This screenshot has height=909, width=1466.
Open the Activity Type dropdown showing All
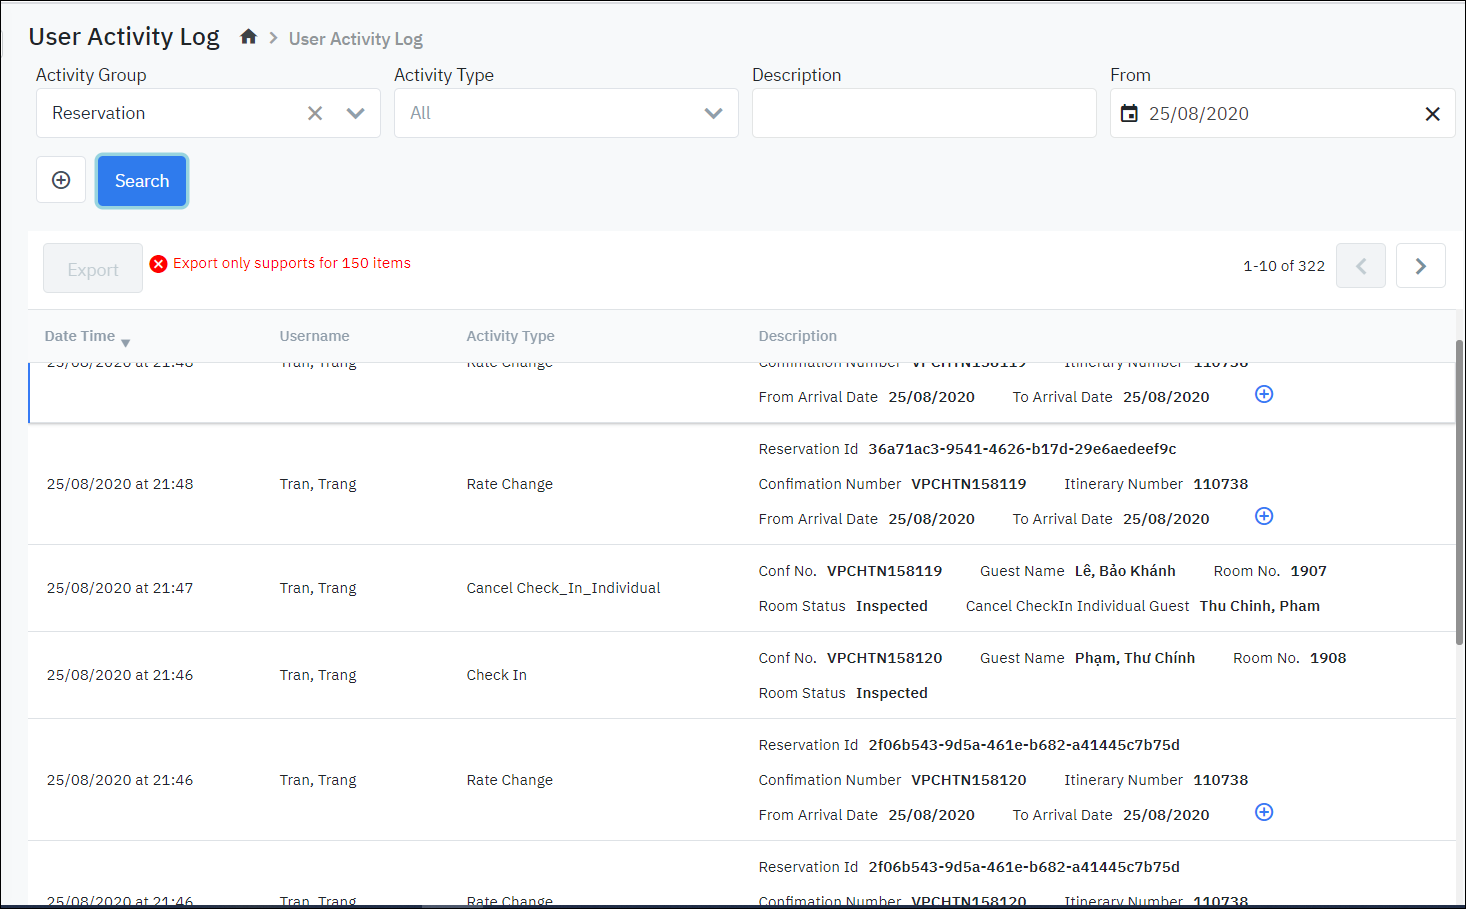tap(712, 113)
